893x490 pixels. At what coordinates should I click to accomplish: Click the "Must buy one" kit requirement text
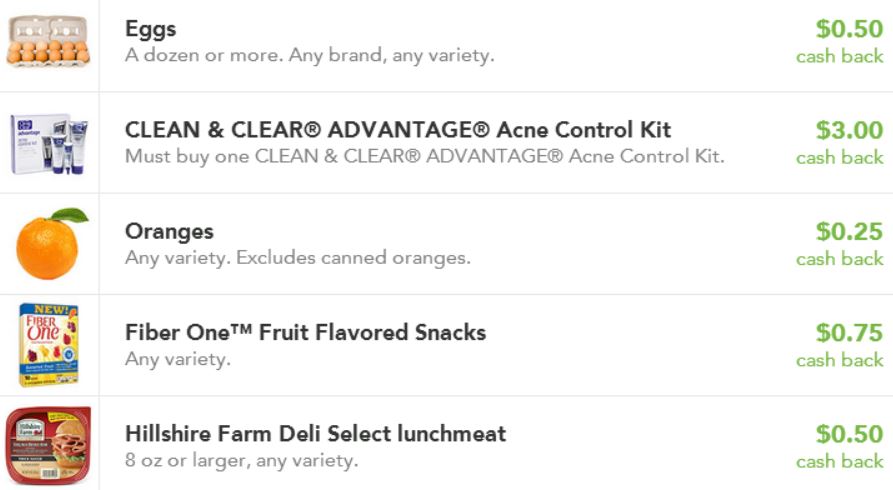coord(424,156)
